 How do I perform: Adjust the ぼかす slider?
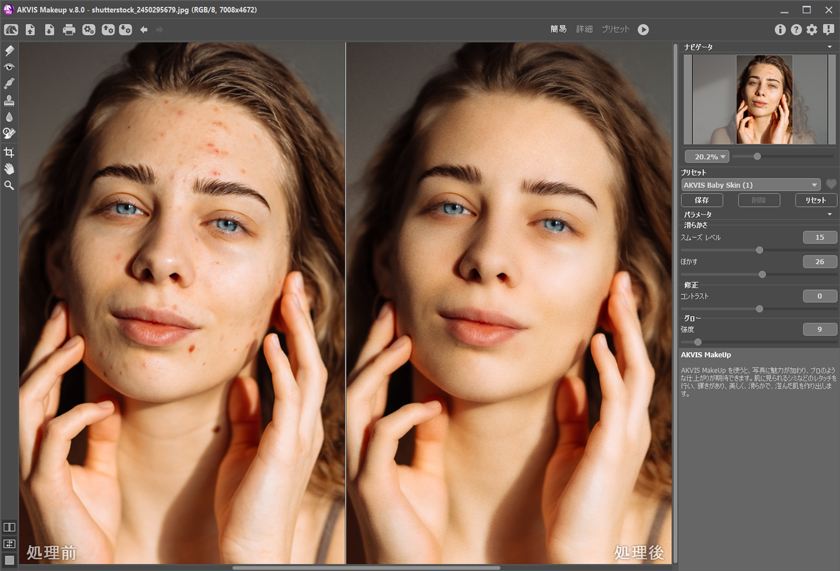pos(762,274)
